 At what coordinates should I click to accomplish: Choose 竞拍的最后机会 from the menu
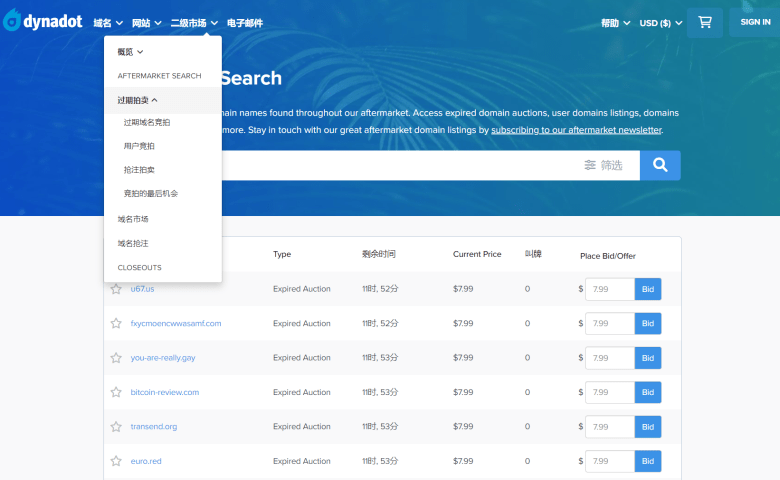click(151, 193)
